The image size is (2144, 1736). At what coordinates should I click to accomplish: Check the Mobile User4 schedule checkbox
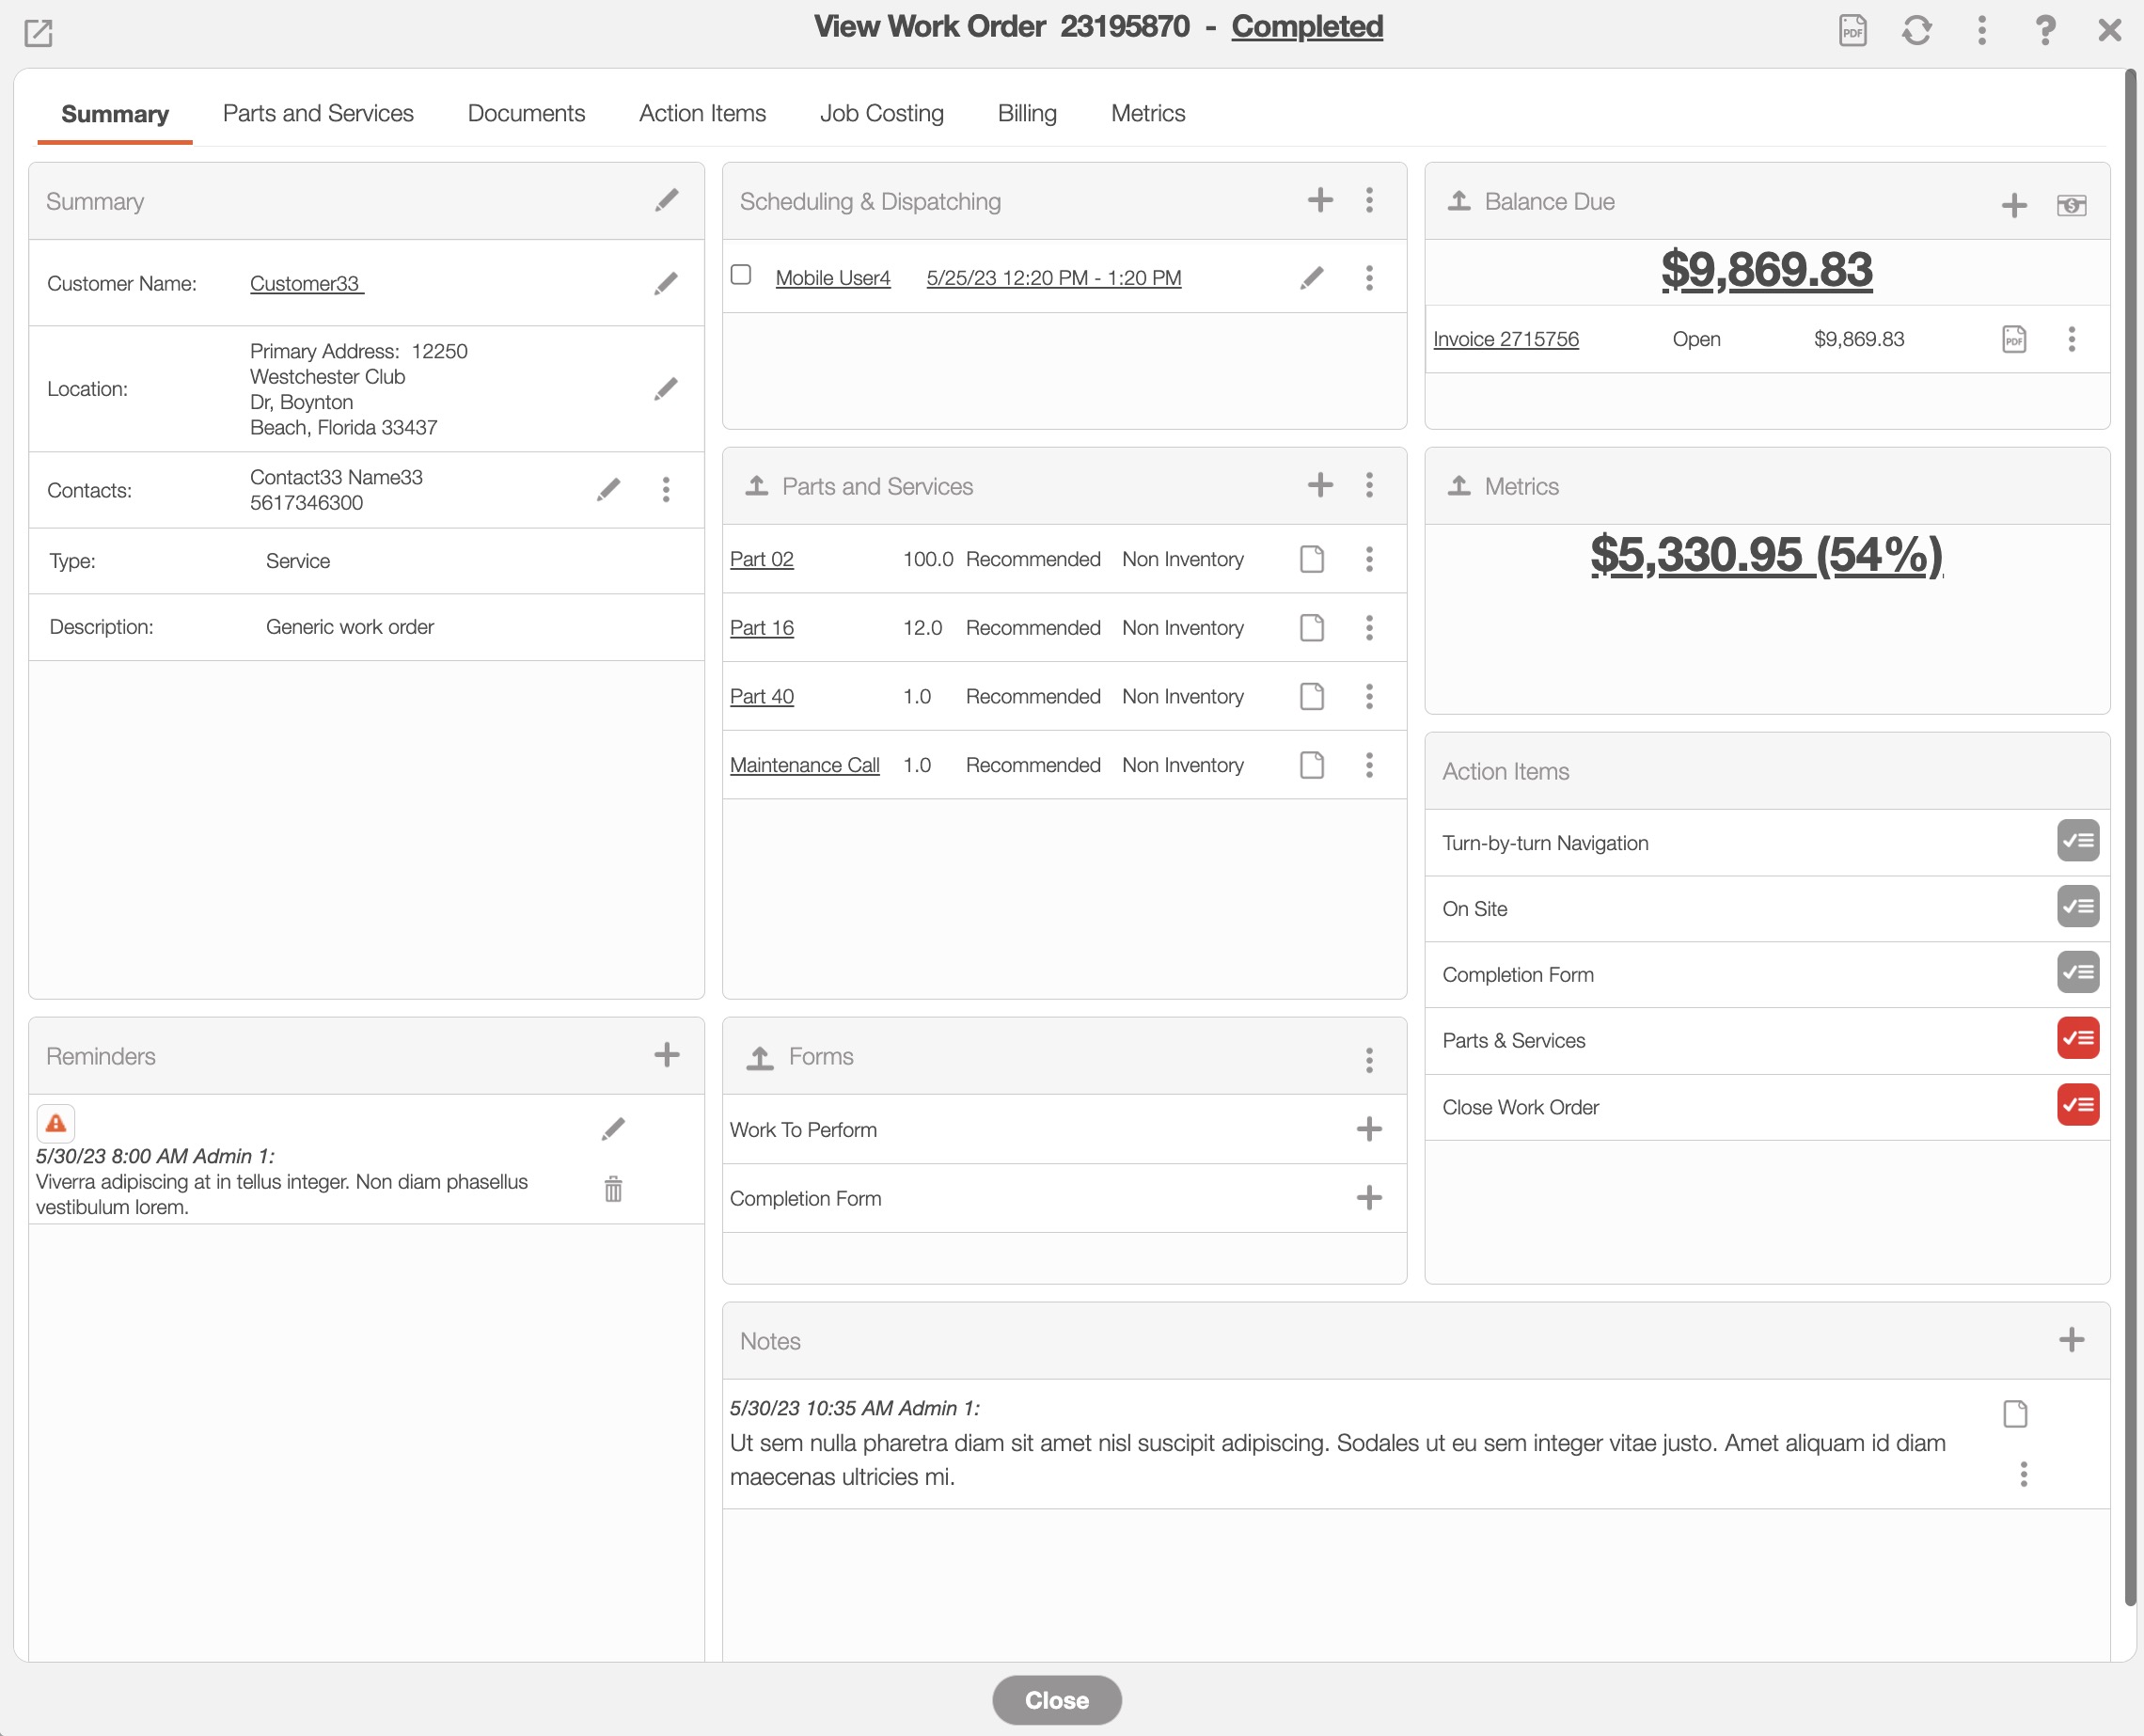(741, 275)
